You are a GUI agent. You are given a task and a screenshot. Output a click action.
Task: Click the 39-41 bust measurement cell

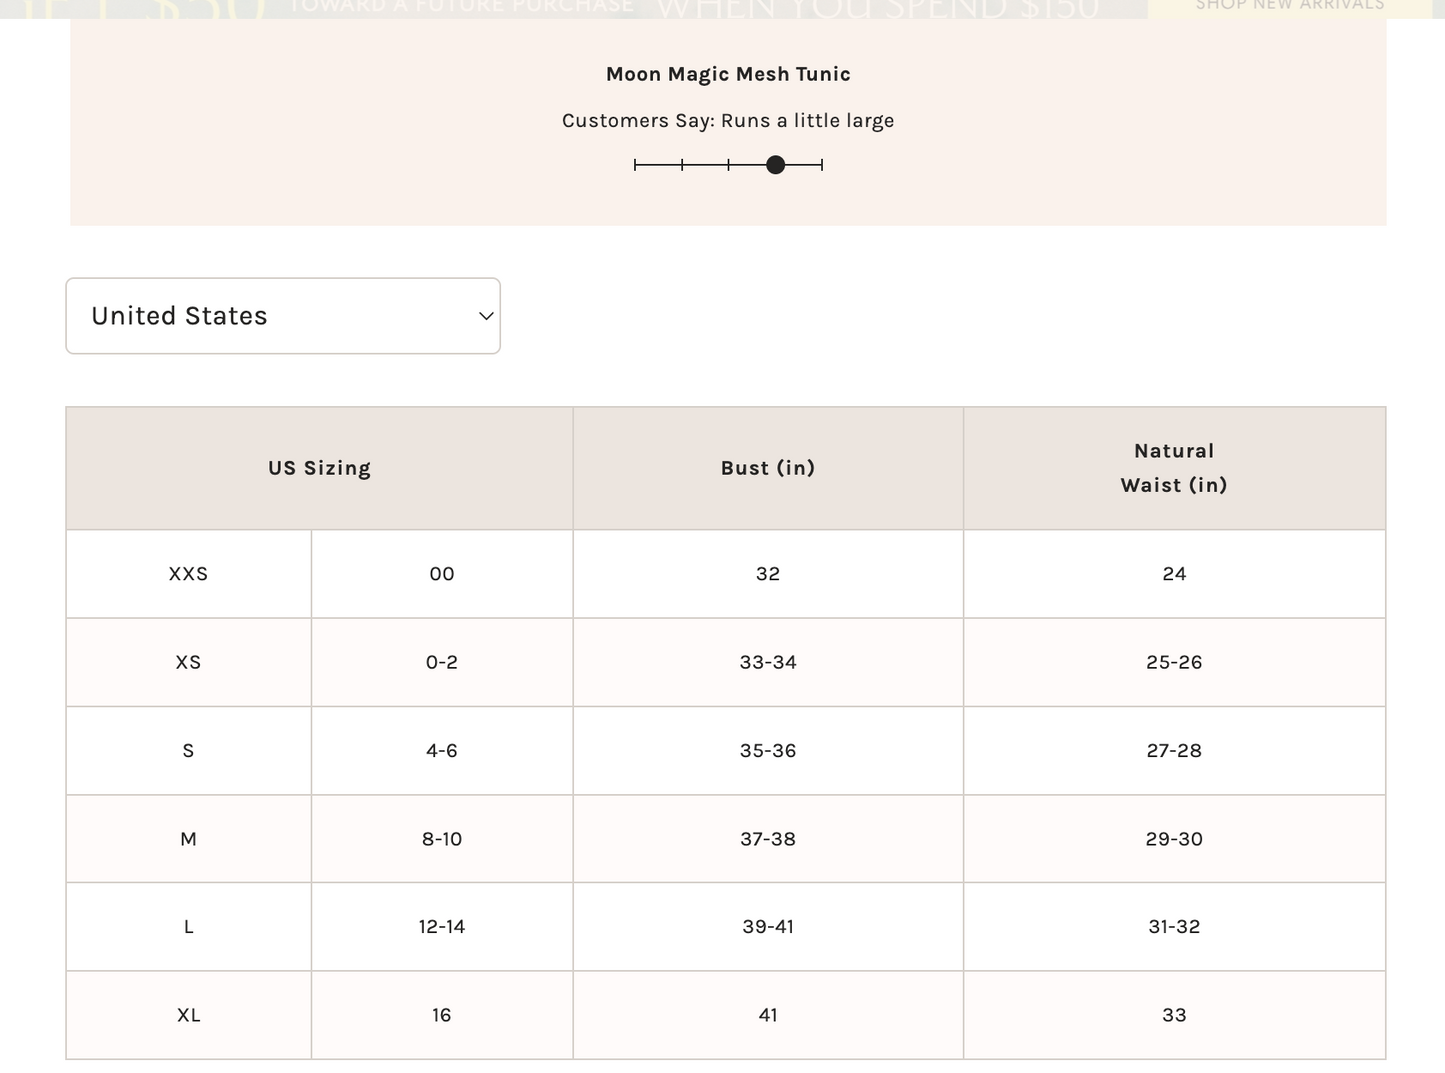point(767,927)
